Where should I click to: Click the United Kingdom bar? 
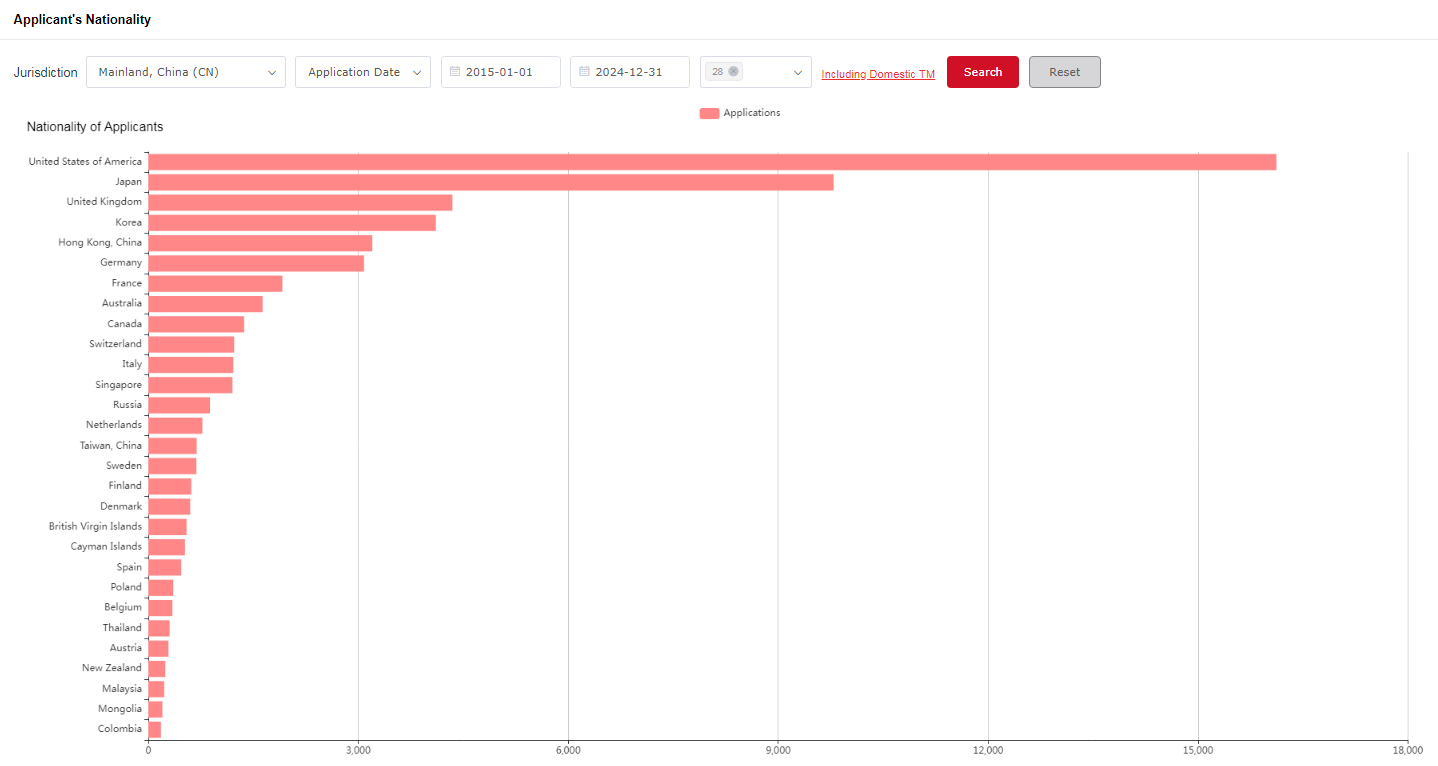tap(300, 202)
